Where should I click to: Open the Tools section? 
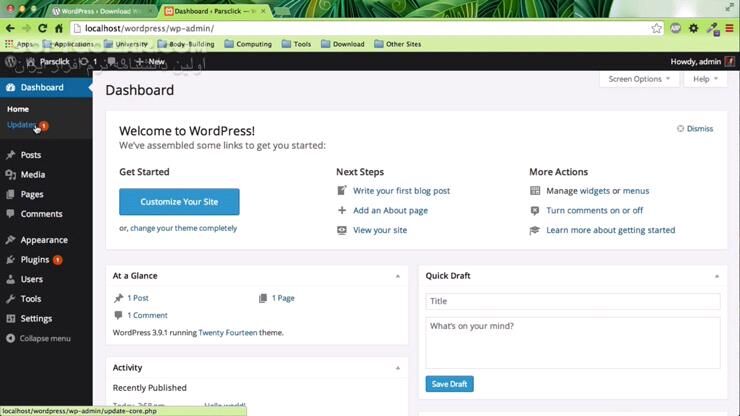[x=30, y=299]
